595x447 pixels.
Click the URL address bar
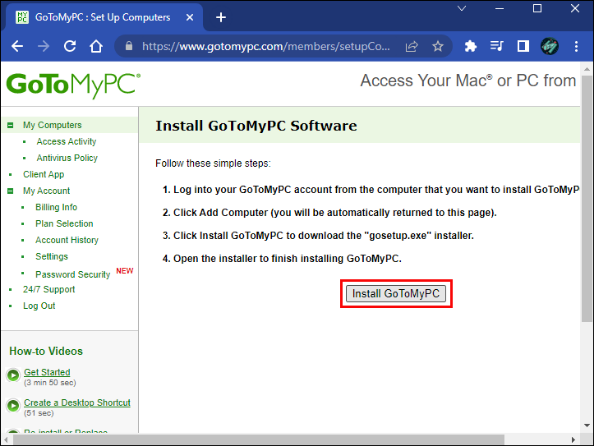coord(266,46)
